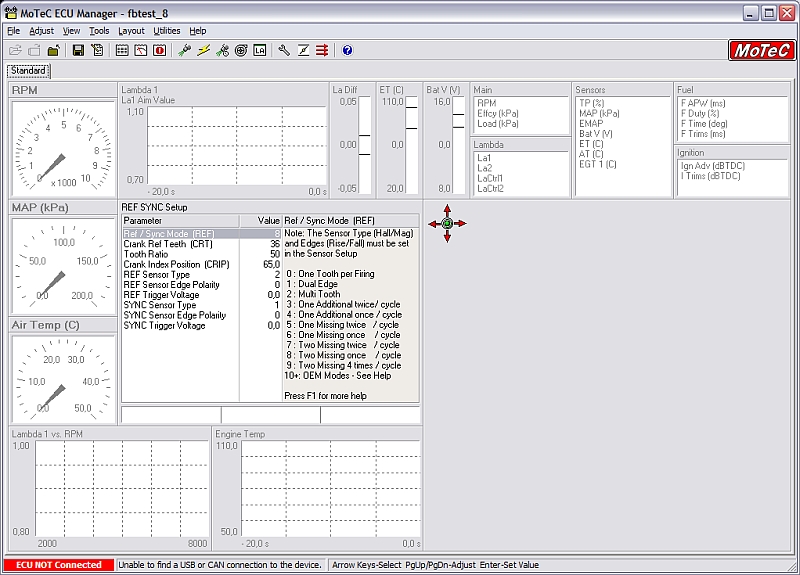
Task: Click the Open File toolbar icon
Action: pyautogui.click(x=15, y=51)
